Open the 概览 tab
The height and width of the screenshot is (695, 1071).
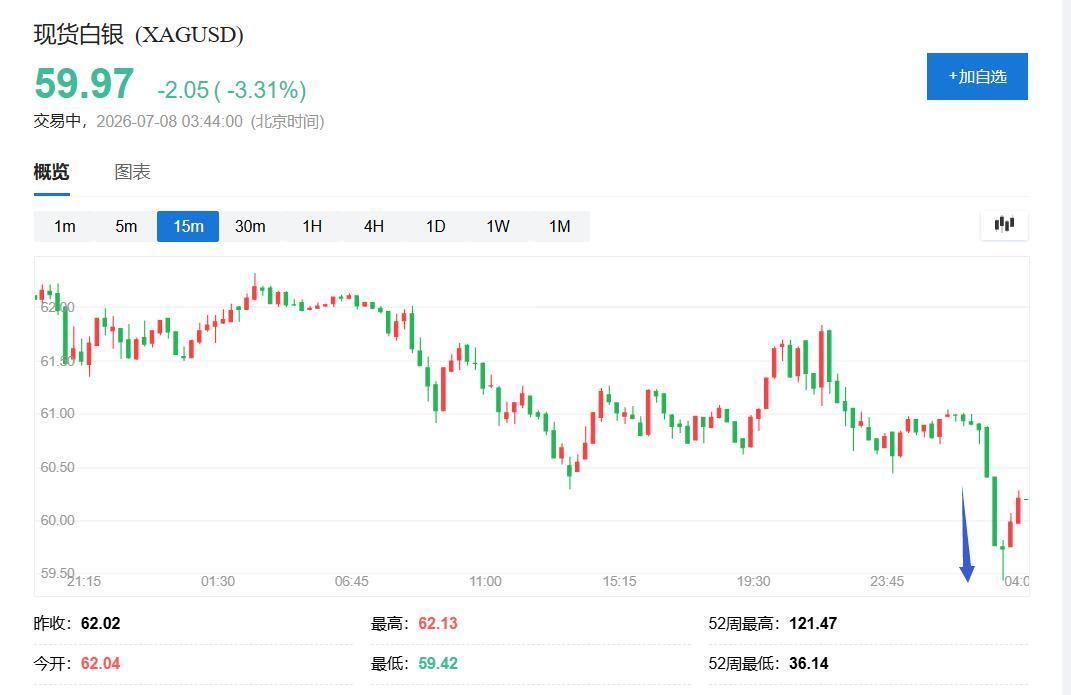click(52, 172)
